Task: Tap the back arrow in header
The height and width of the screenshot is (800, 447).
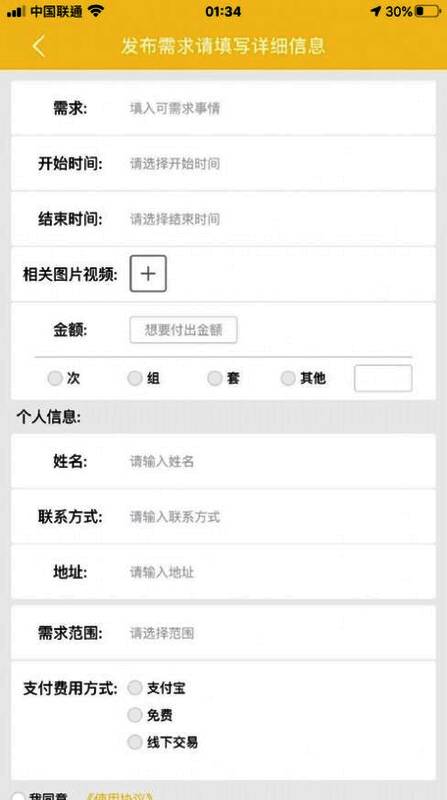Action: tap(39, 46)
